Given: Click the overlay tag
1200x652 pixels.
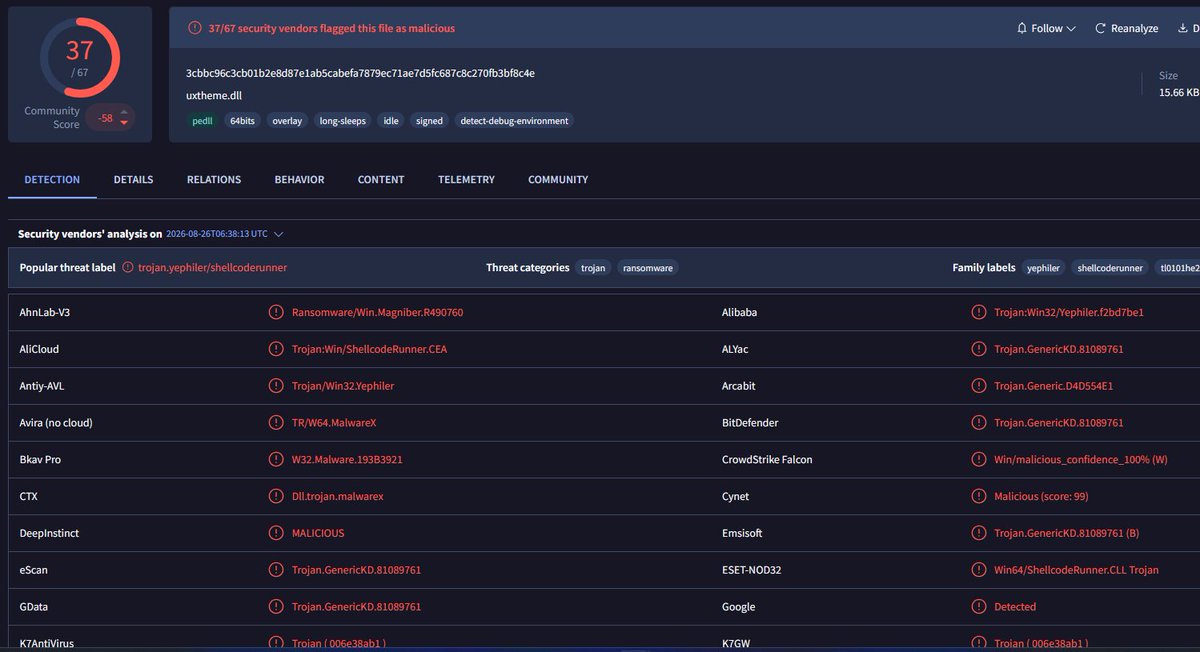Looking at the screenshot, I should (x=287, y=121).
